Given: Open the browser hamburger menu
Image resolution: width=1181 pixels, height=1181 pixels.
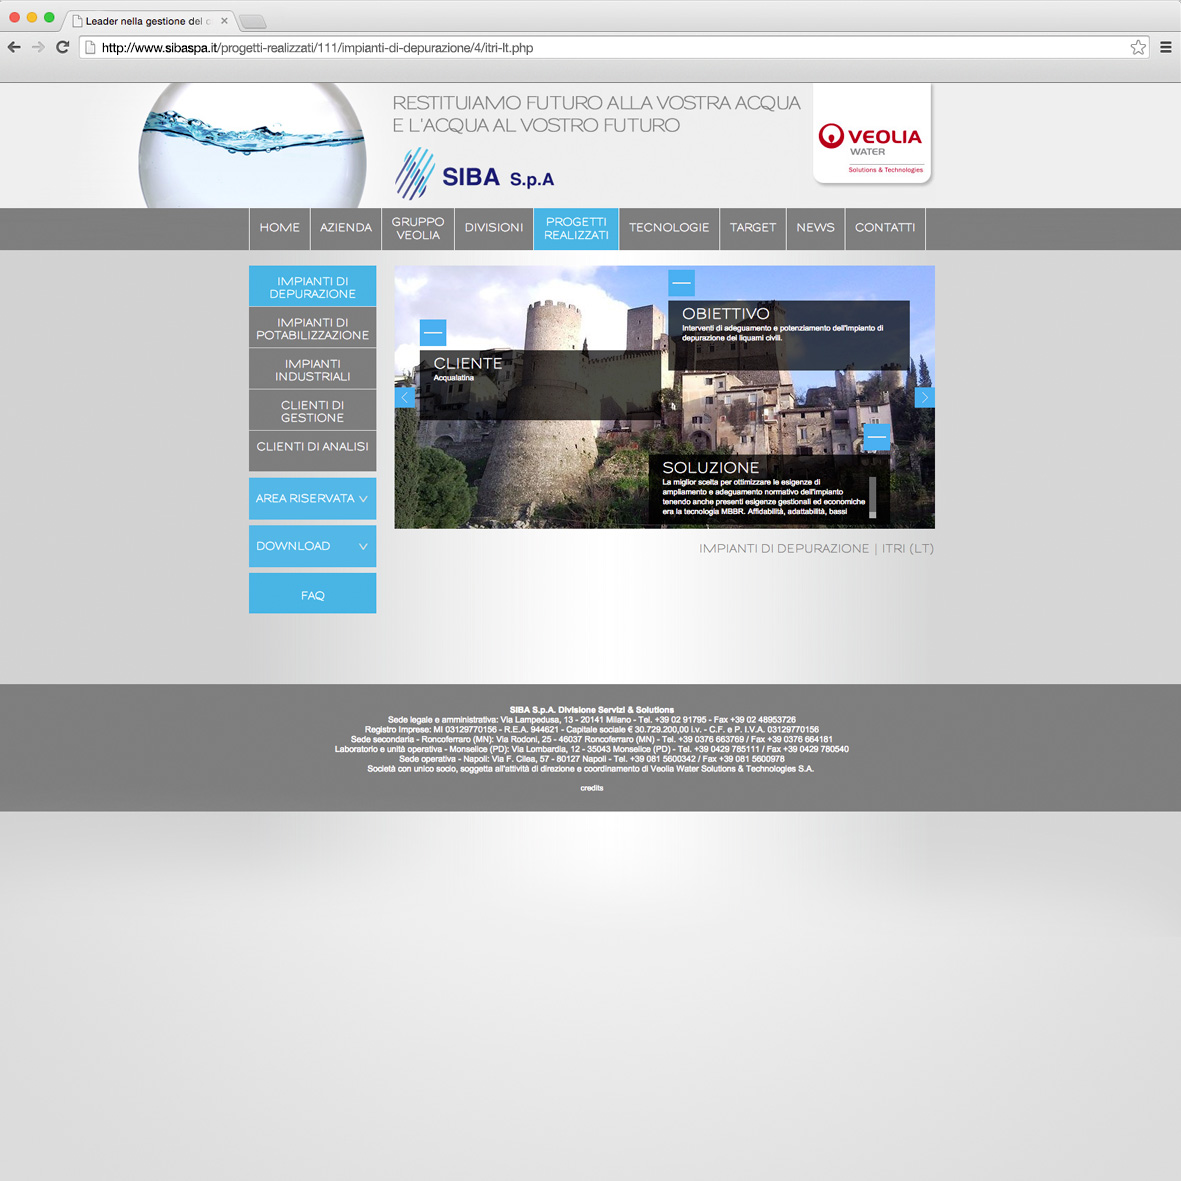Looking at the screenshot, I should (1165, 47).
